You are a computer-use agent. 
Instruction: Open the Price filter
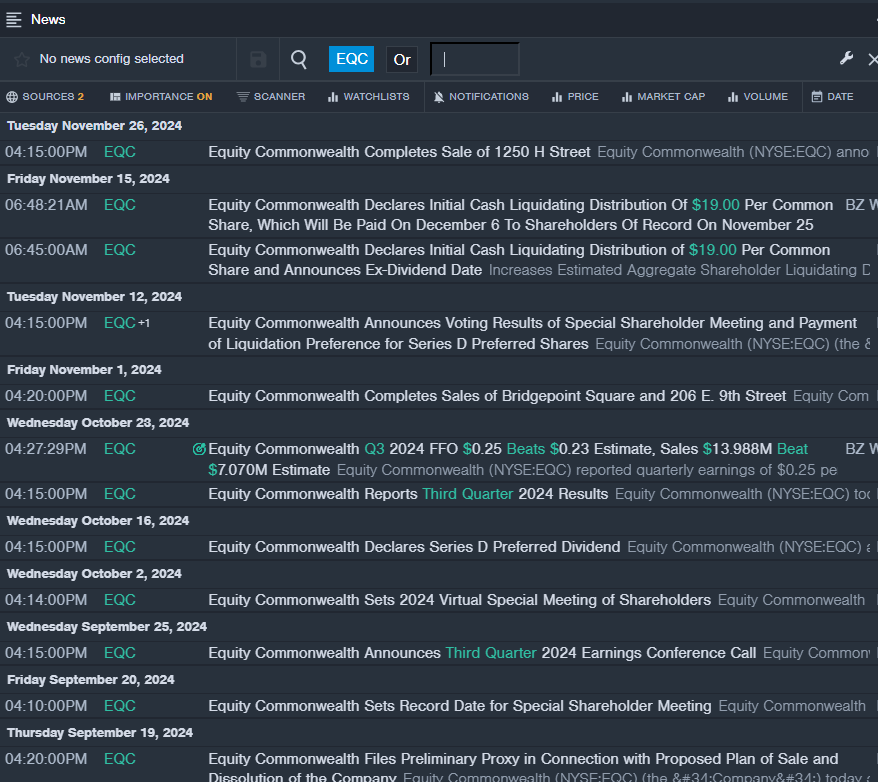pyautogui.click(x=575, y=97)
